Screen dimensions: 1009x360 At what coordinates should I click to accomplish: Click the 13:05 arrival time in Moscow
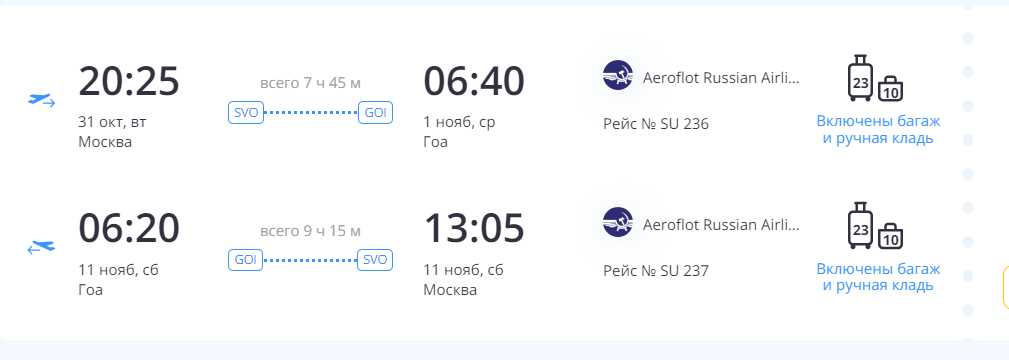point(474,229)
